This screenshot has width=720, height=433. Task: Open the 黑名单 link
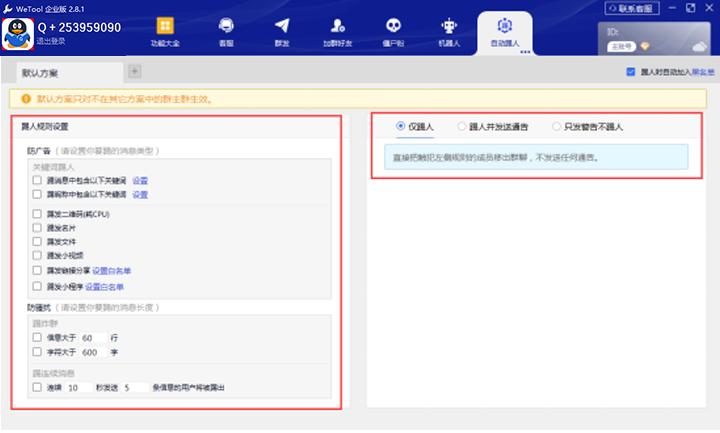(x=703, y=72)
